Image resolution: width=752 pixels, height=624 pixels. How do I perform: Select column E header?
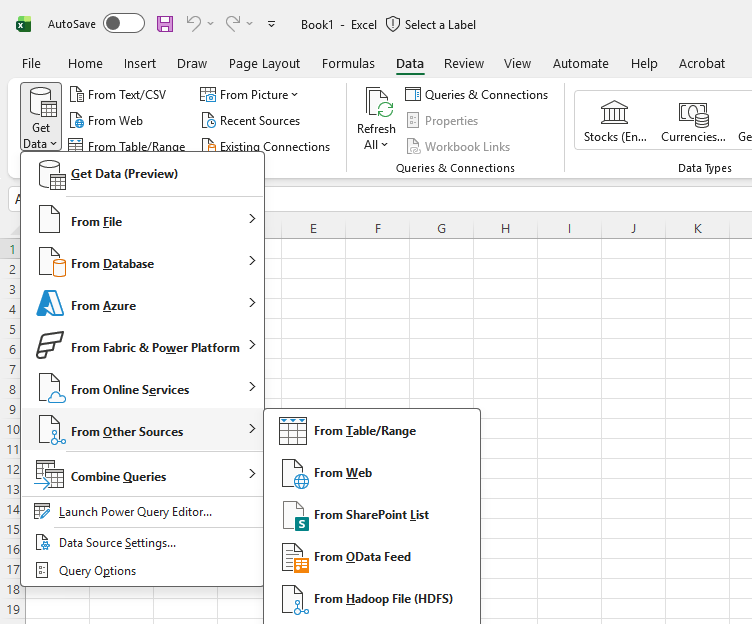tap(313, 228)
